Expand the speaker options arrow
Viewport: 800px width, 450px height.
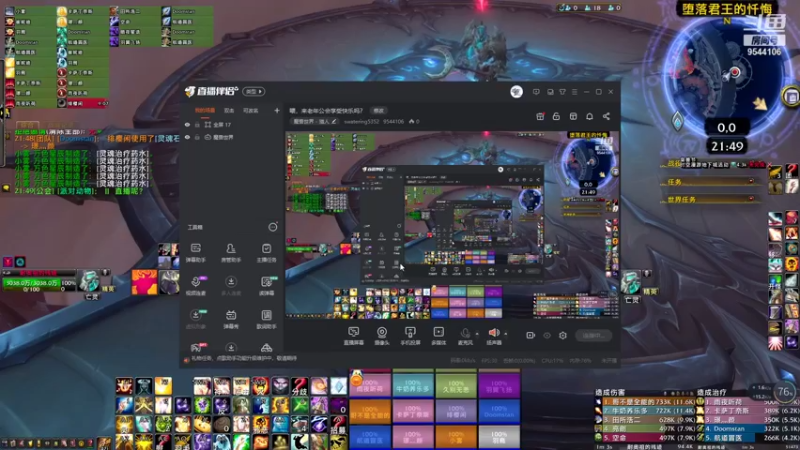click(x=506, y=334)
